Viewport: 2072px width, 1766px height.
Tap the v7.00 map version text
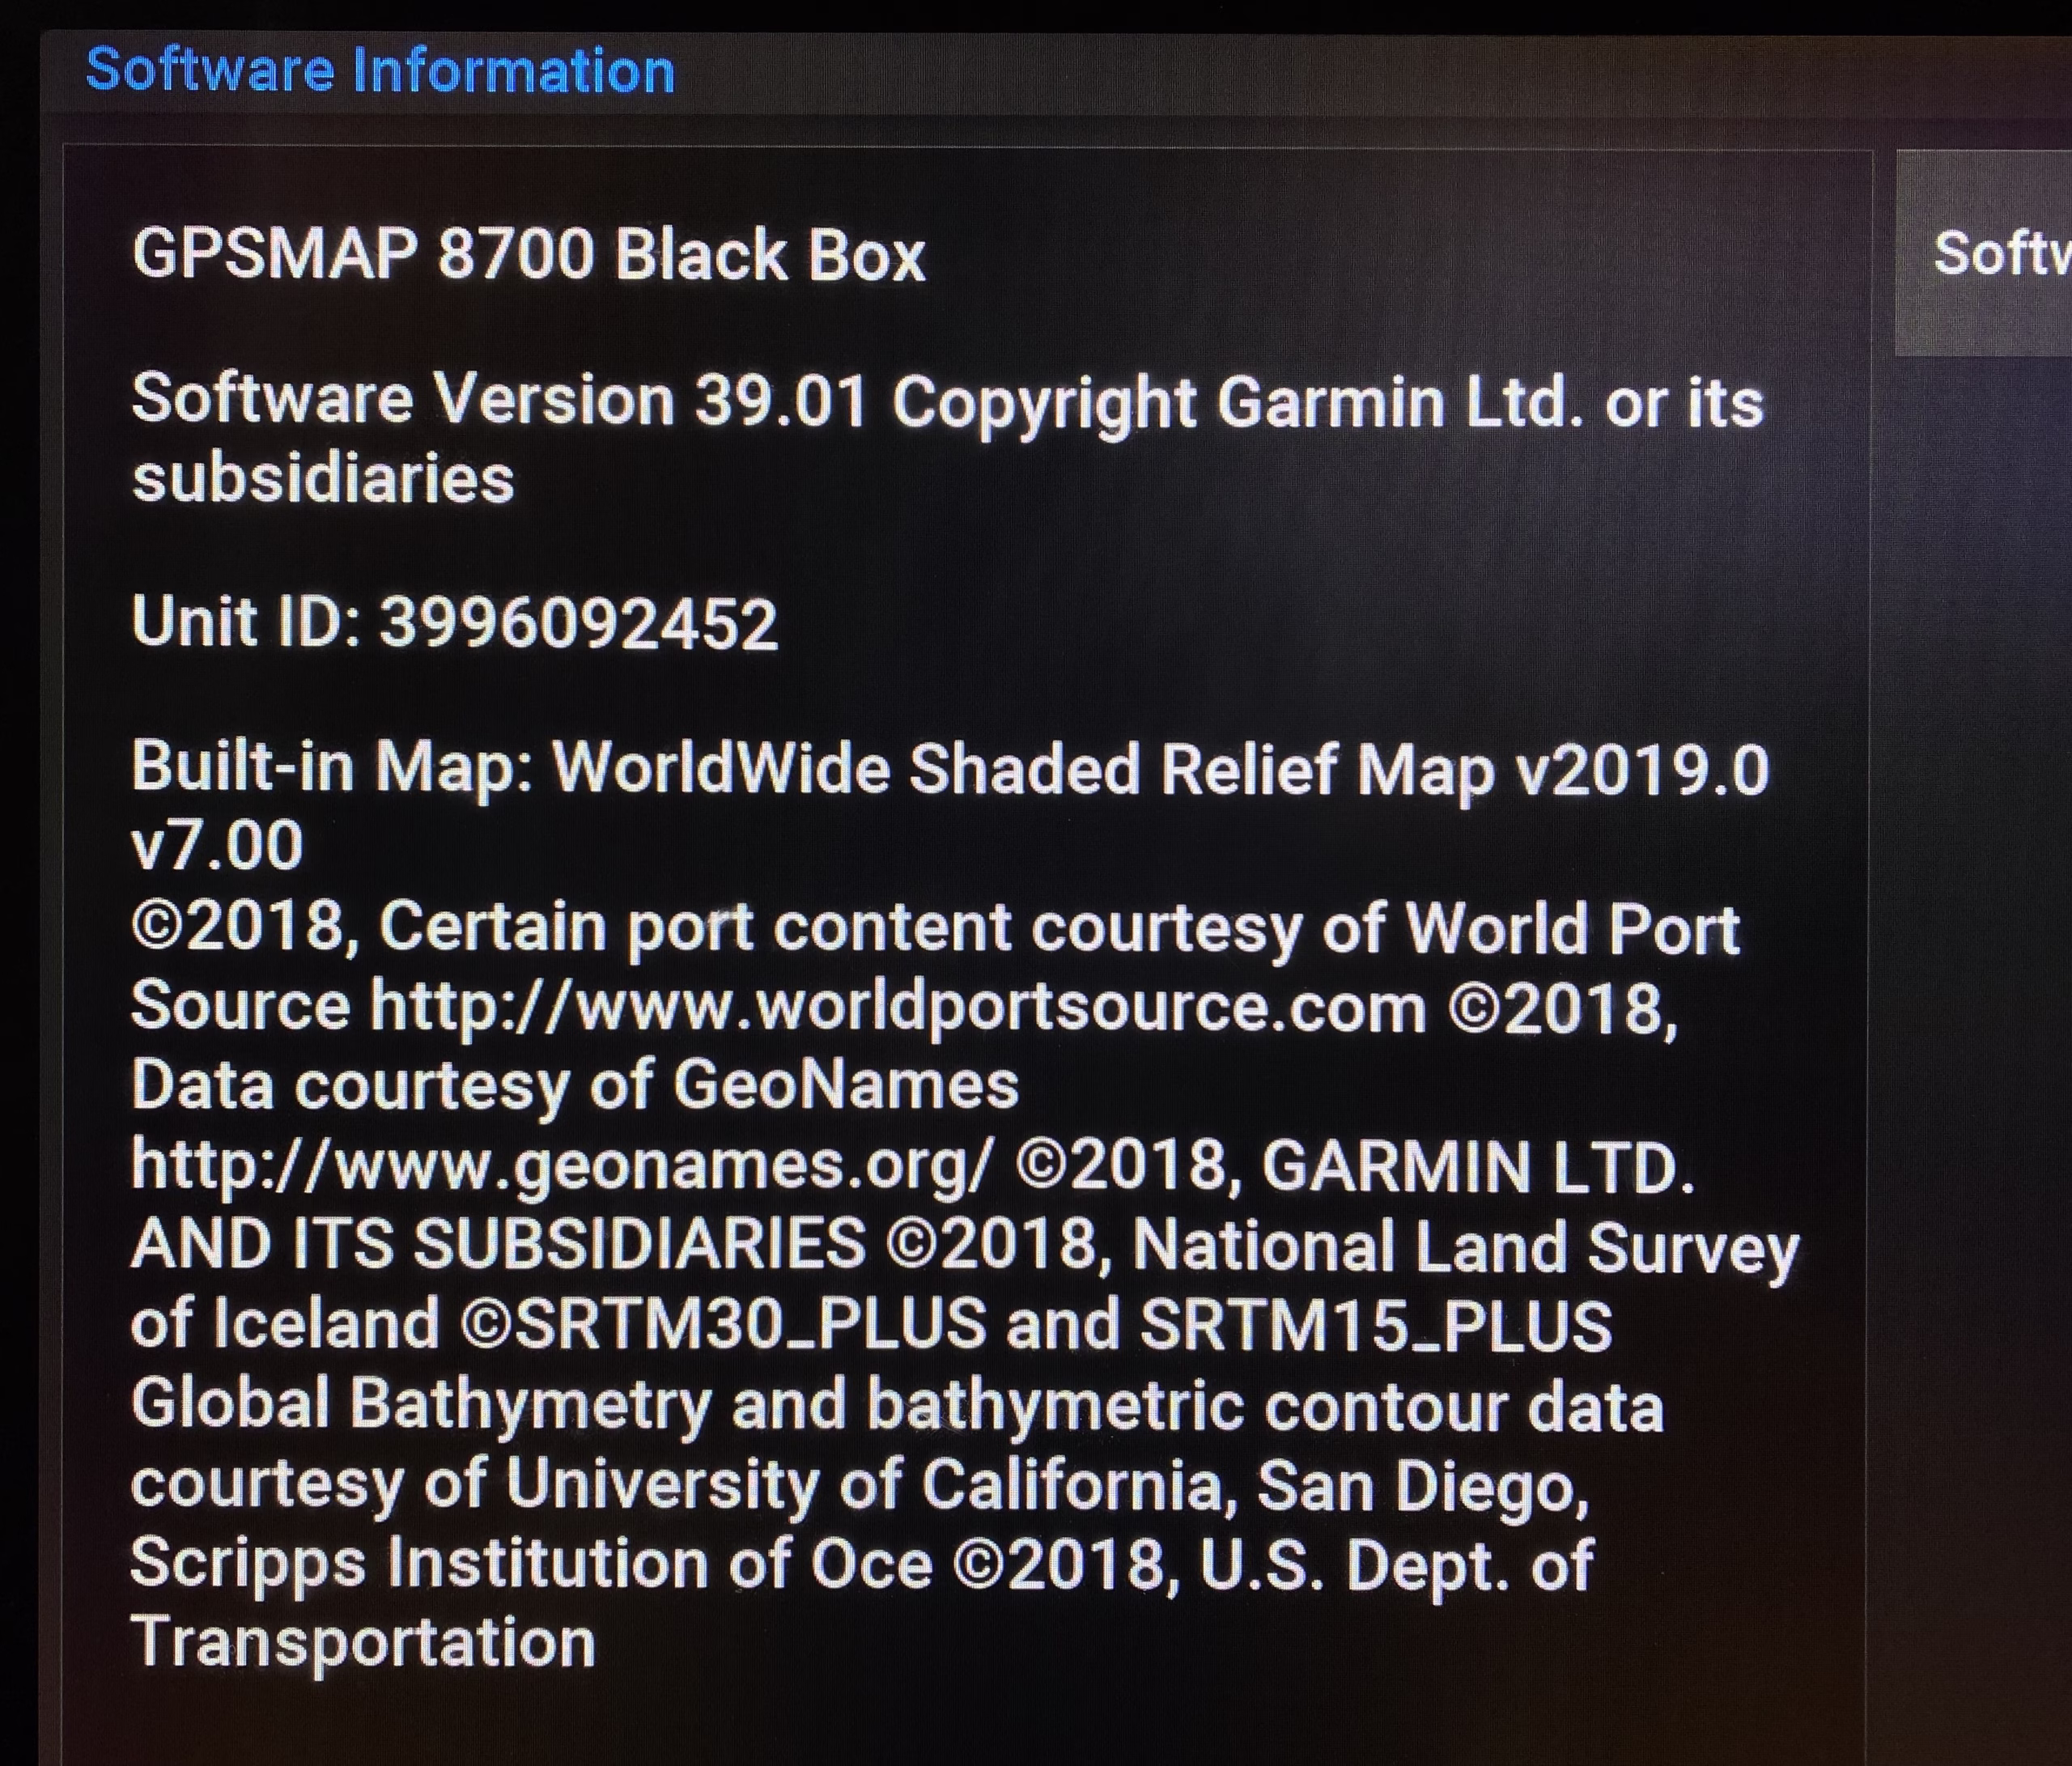pyautogui.click(x=217, y=845)
